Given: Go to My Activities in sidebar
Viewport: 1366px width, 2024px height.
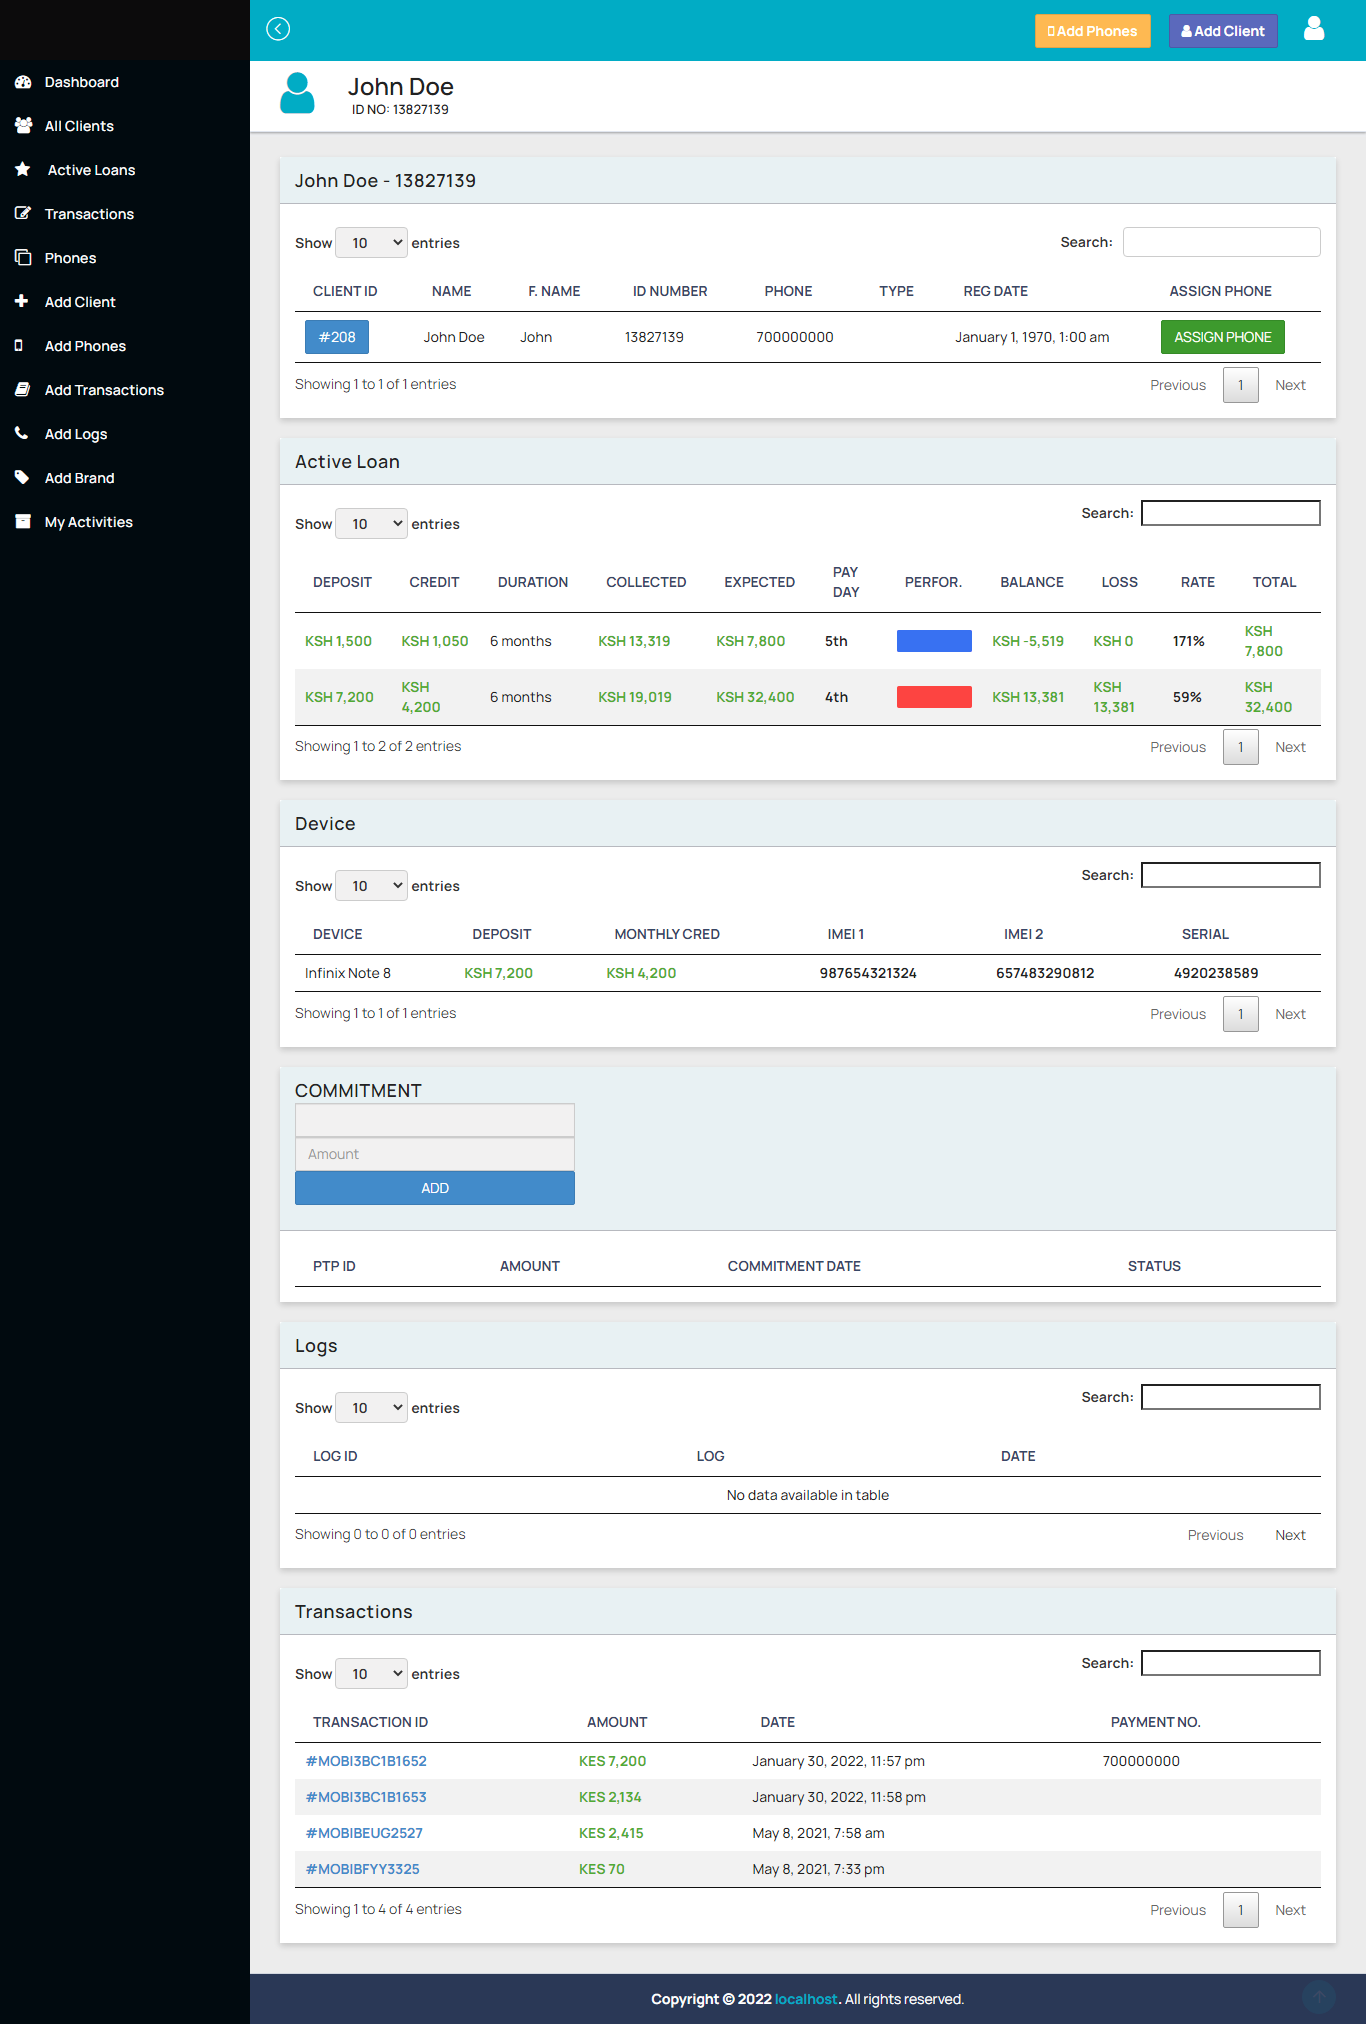Looking at the screenshot, I should click(x=88, y=522).
